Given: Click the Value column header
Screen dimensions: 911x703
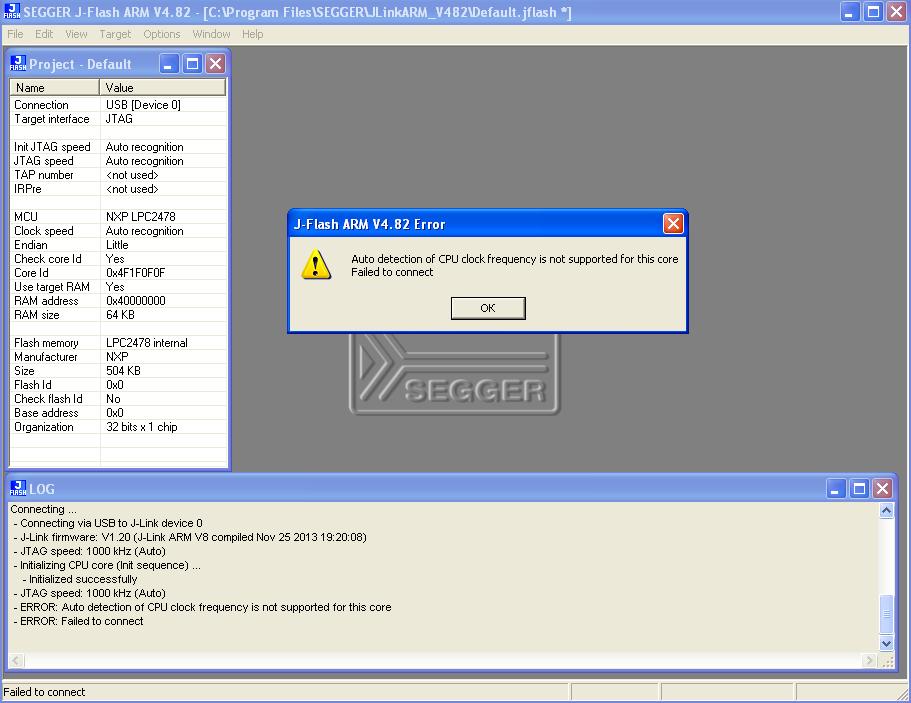Looking at the screenshot, I should click(163, 88).
